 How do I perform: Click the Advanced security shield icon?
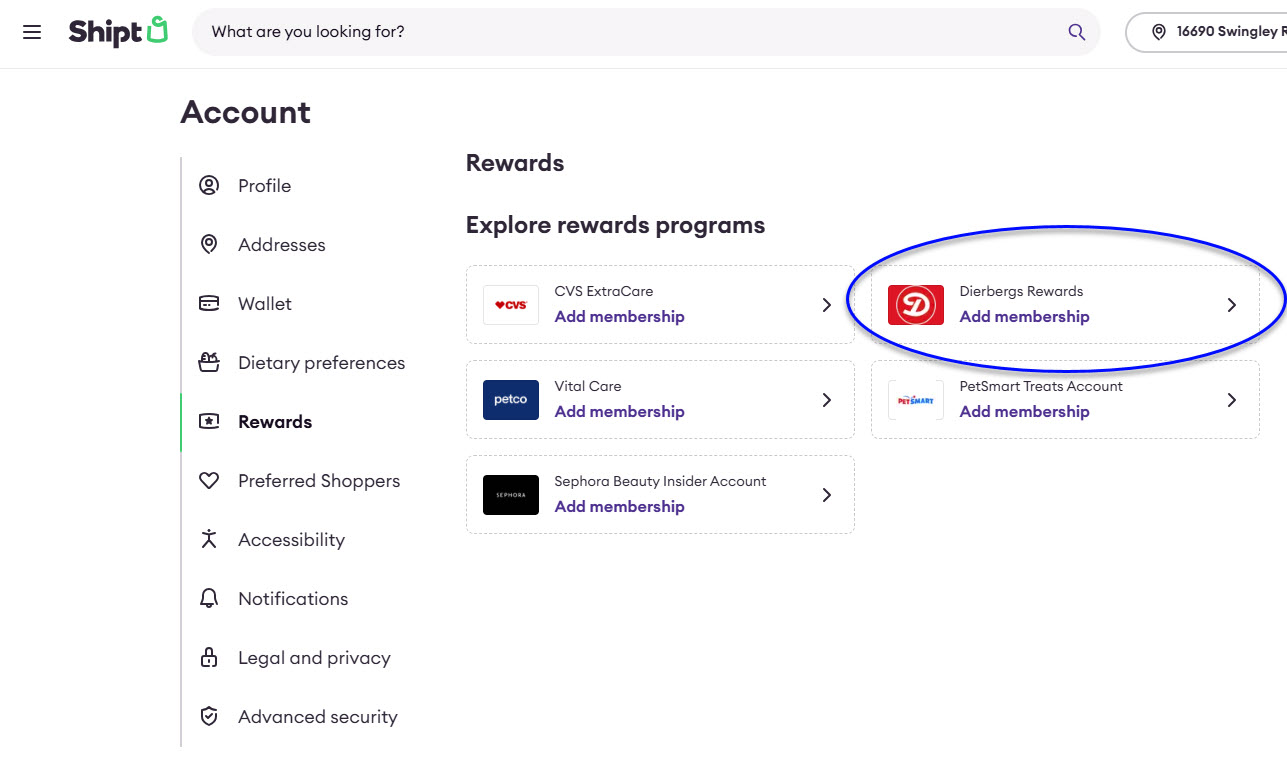(x=209, y=716)
